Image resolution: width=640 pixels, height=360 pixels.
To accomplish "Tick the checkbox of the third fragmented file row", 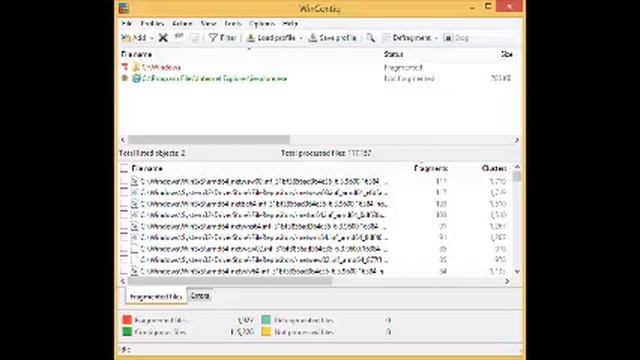I will [124, 204].
